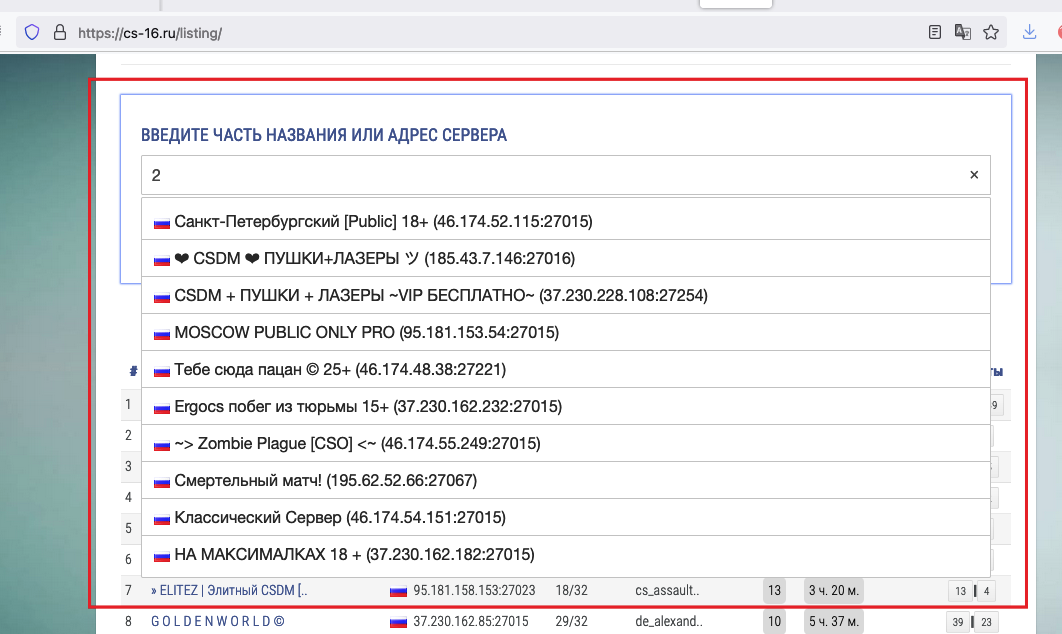The width and height of the screenshot is (1062, 634).
Task: Select Санкт-Петербургский [Public] 18+ suggestion
Action: 566,221
